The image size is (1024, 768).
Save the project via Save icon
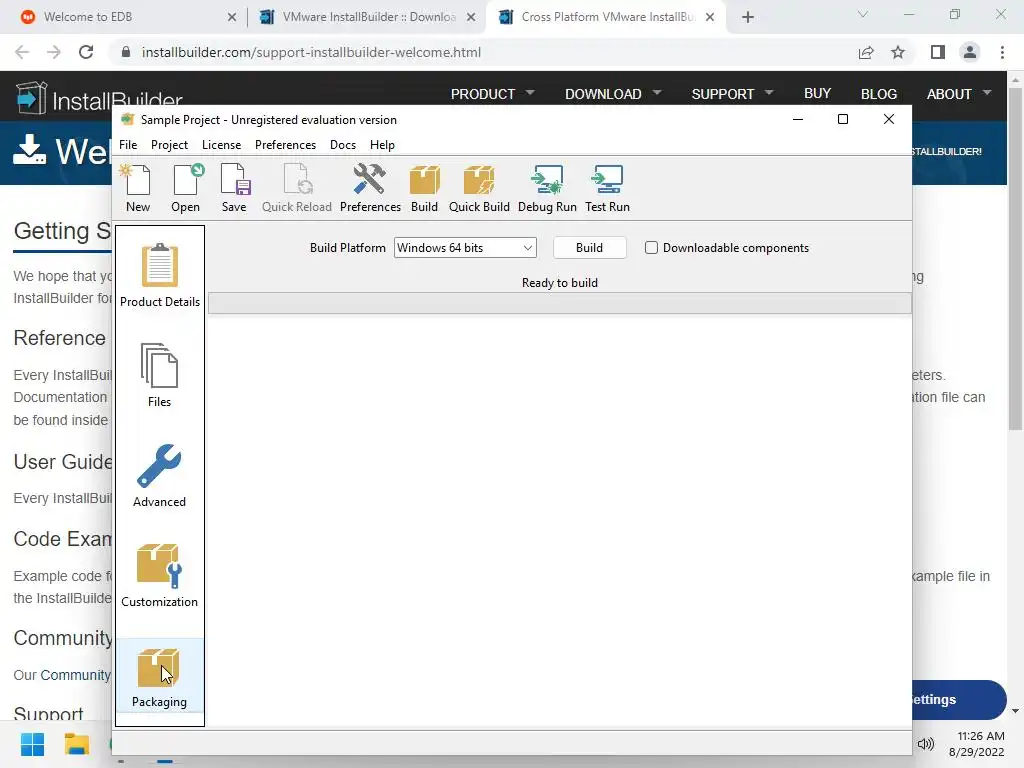[234, 188]
